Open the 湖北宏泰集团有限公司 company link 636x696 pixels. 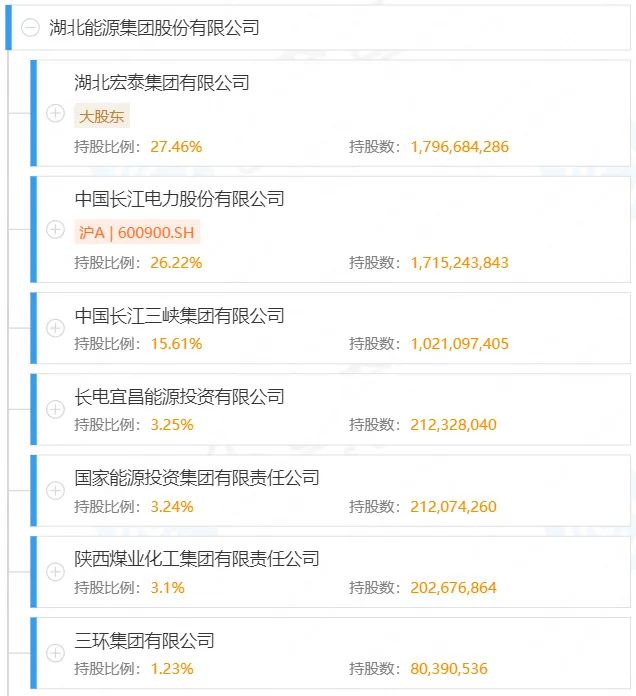[162, 83]
